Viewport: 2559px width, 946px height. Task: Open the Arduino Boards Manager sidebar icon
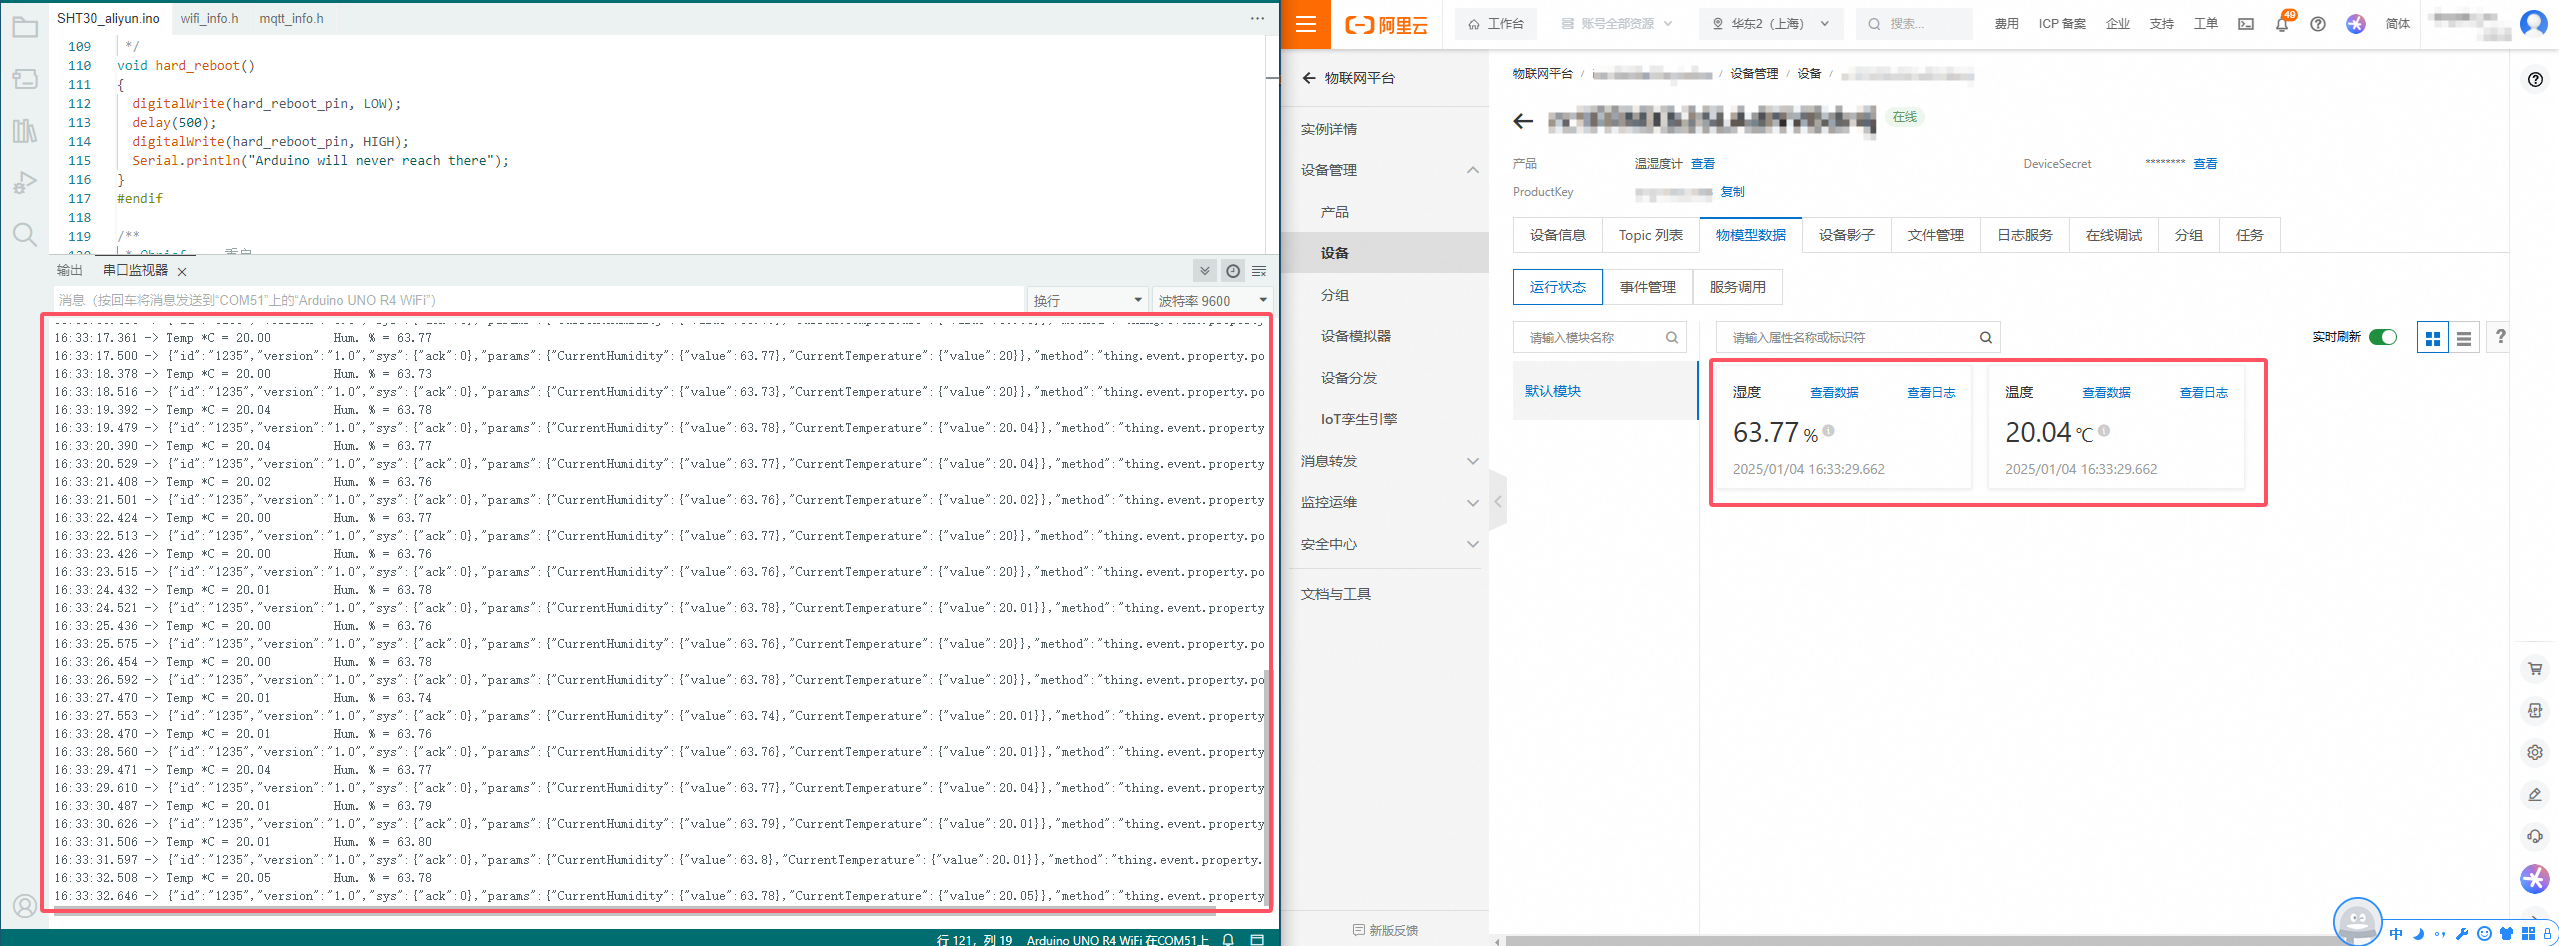(x=25, y=79)
